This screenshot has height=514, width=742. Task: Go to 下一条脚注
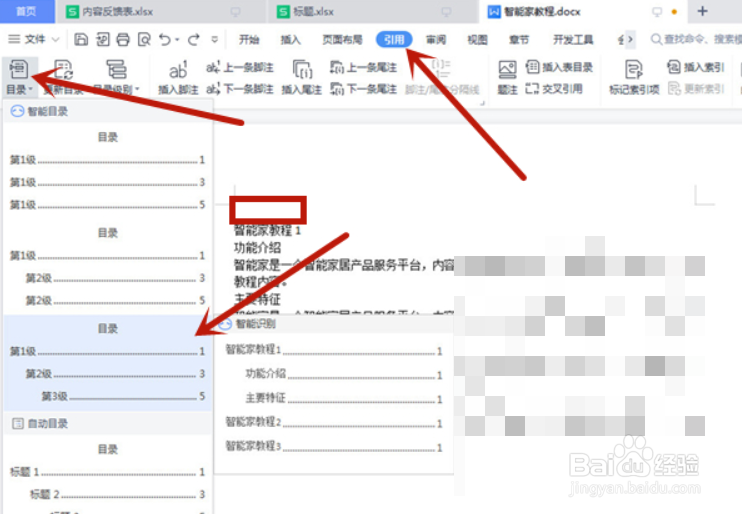tap(240, 89)
